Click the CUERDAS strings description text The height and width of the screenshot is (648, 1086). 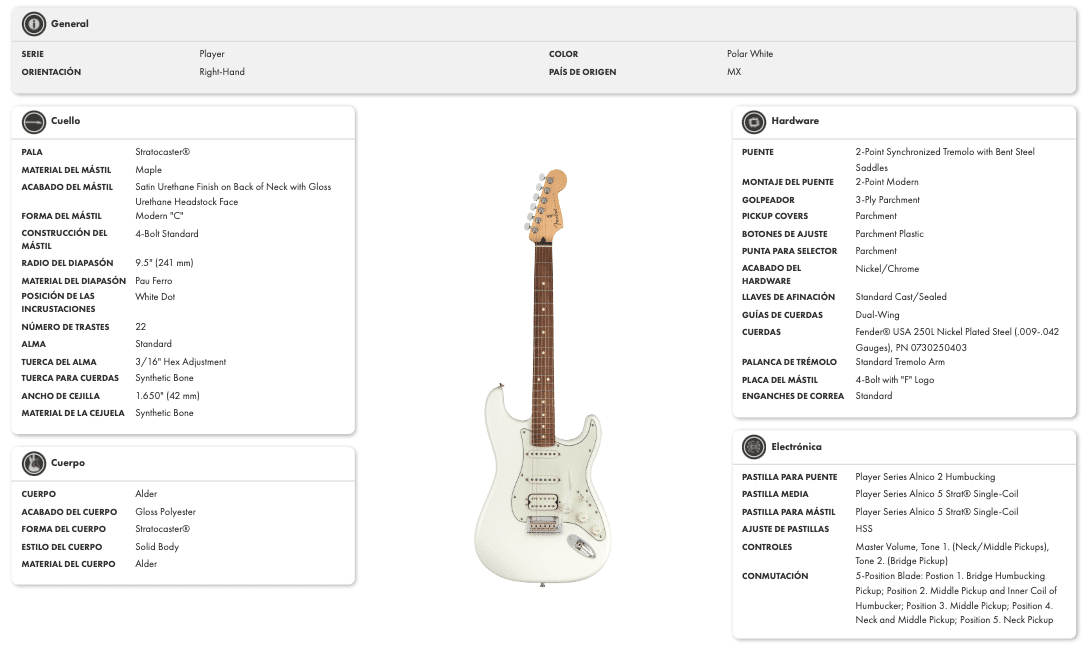[957, 340]
